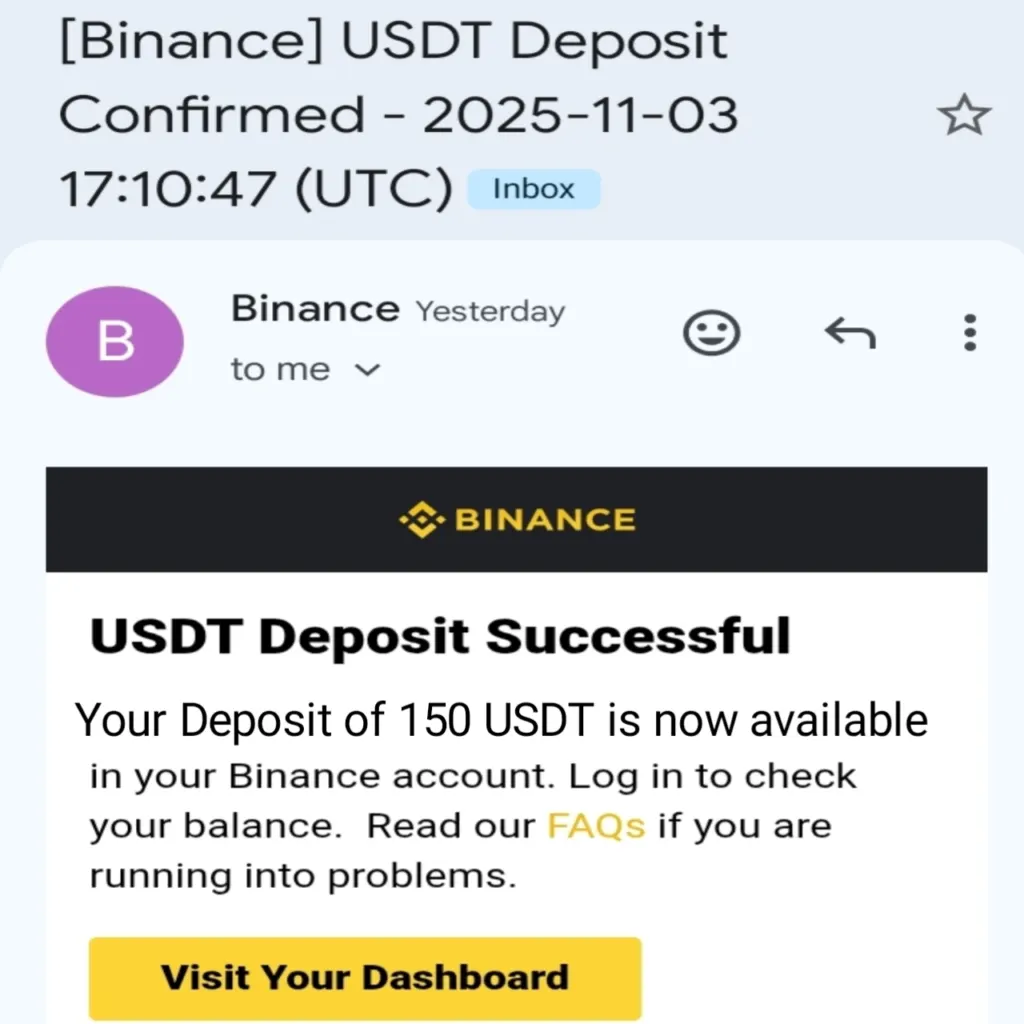Reply using the arrow icon

[x=849, y=333]
